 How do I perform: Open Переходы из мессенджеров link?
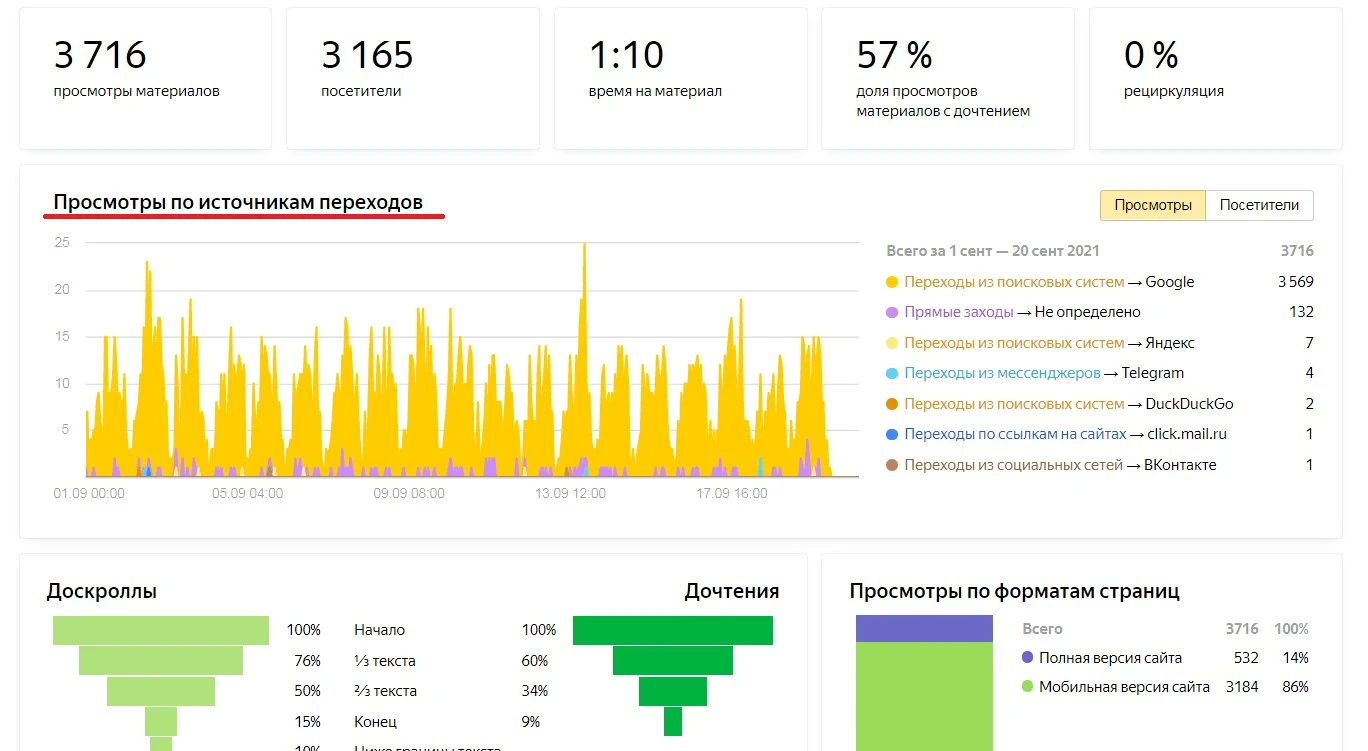[1002, 374]
